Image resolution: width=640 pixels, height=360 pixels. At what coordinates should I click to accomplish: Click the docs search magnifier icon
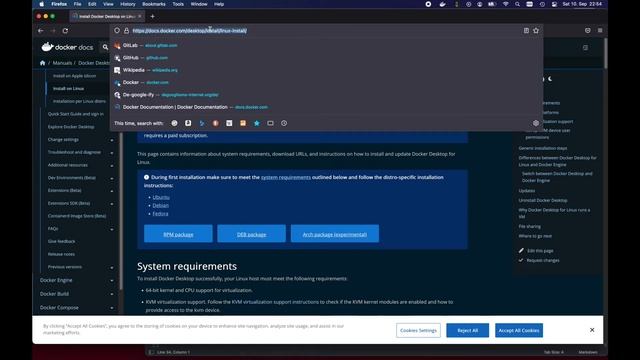point(105,47)
